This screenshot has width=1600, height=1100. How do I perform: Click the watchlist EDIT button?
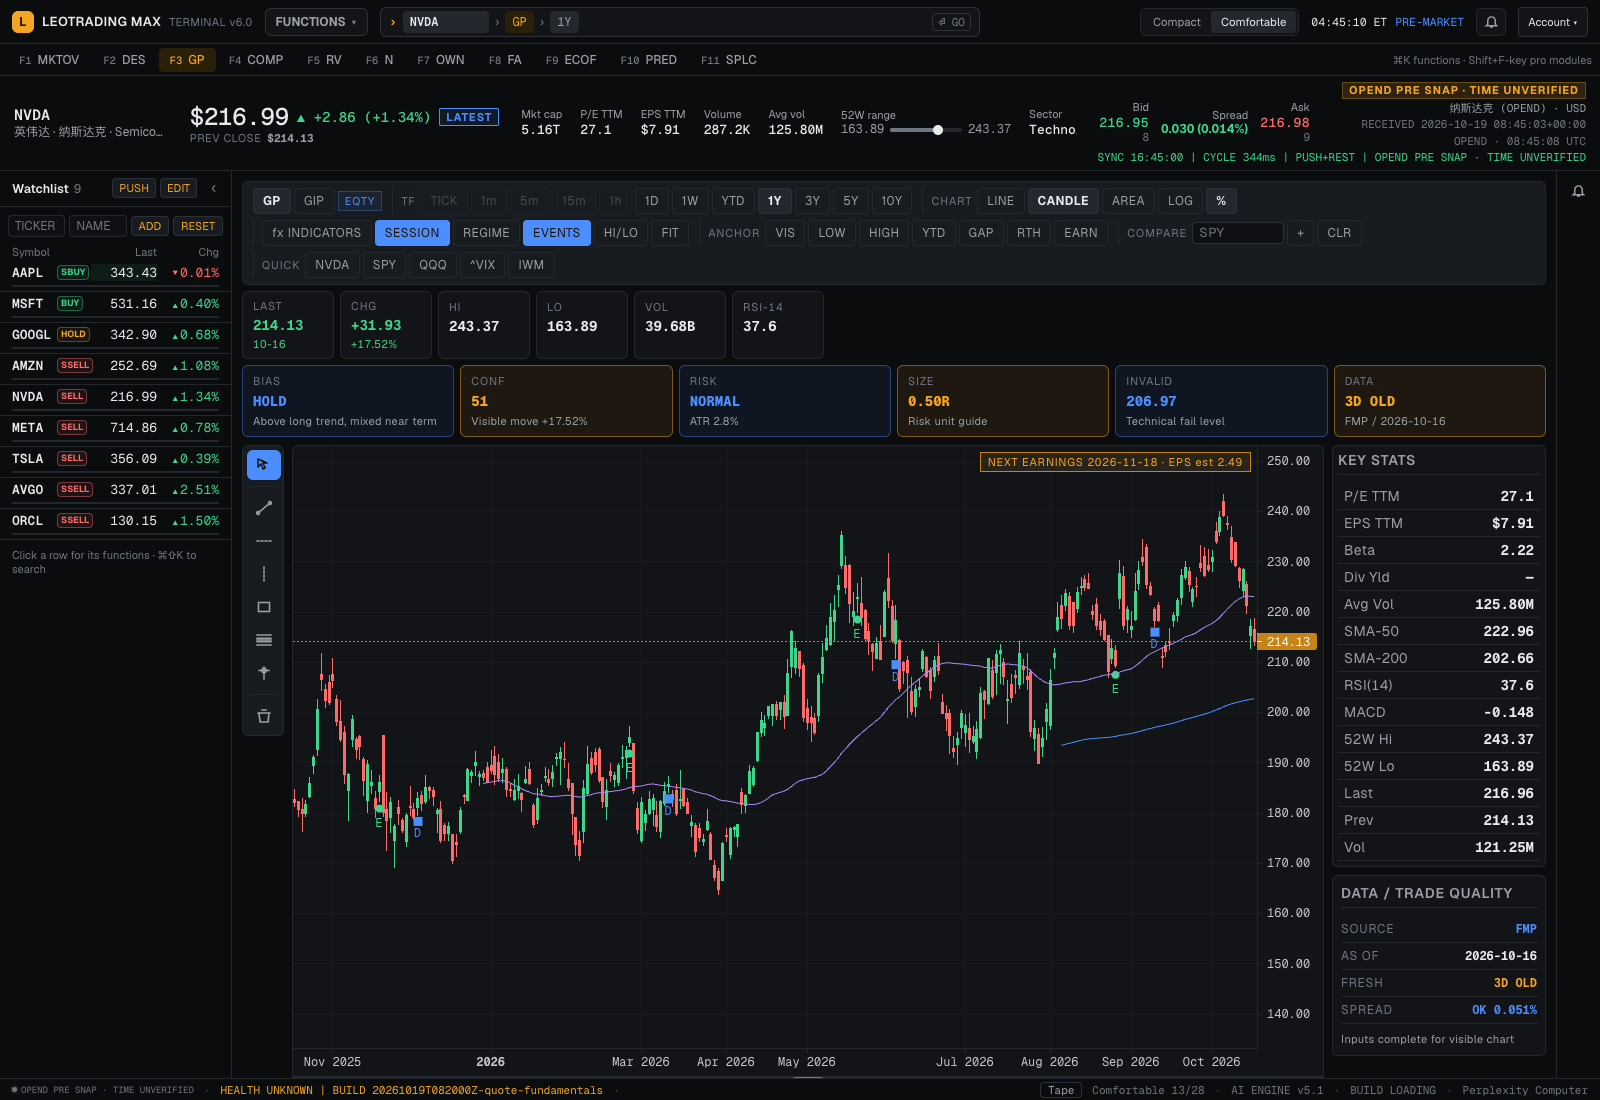pyautogui.click(x=178, y=188)
